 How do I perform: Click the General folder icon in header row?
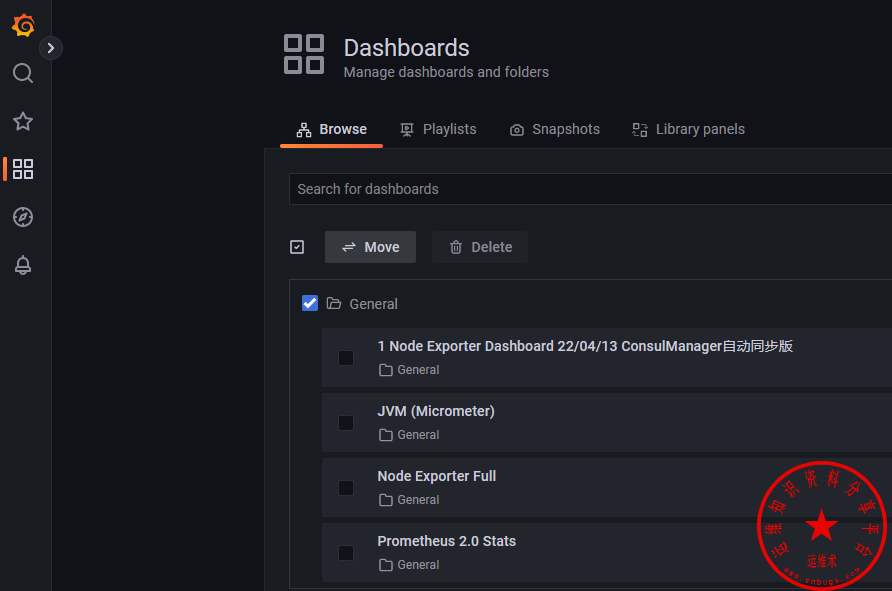[x=334, y=304]
